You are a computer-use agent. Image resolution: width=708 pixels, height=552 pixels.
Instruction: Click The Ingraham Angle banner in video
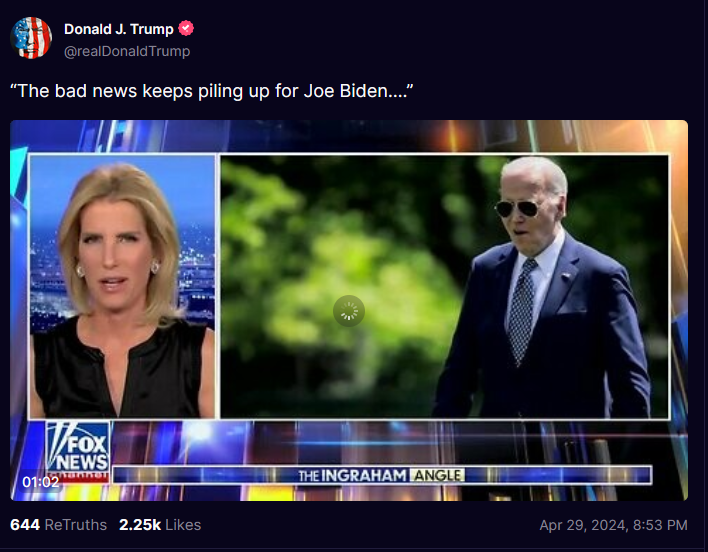point(382,475)
